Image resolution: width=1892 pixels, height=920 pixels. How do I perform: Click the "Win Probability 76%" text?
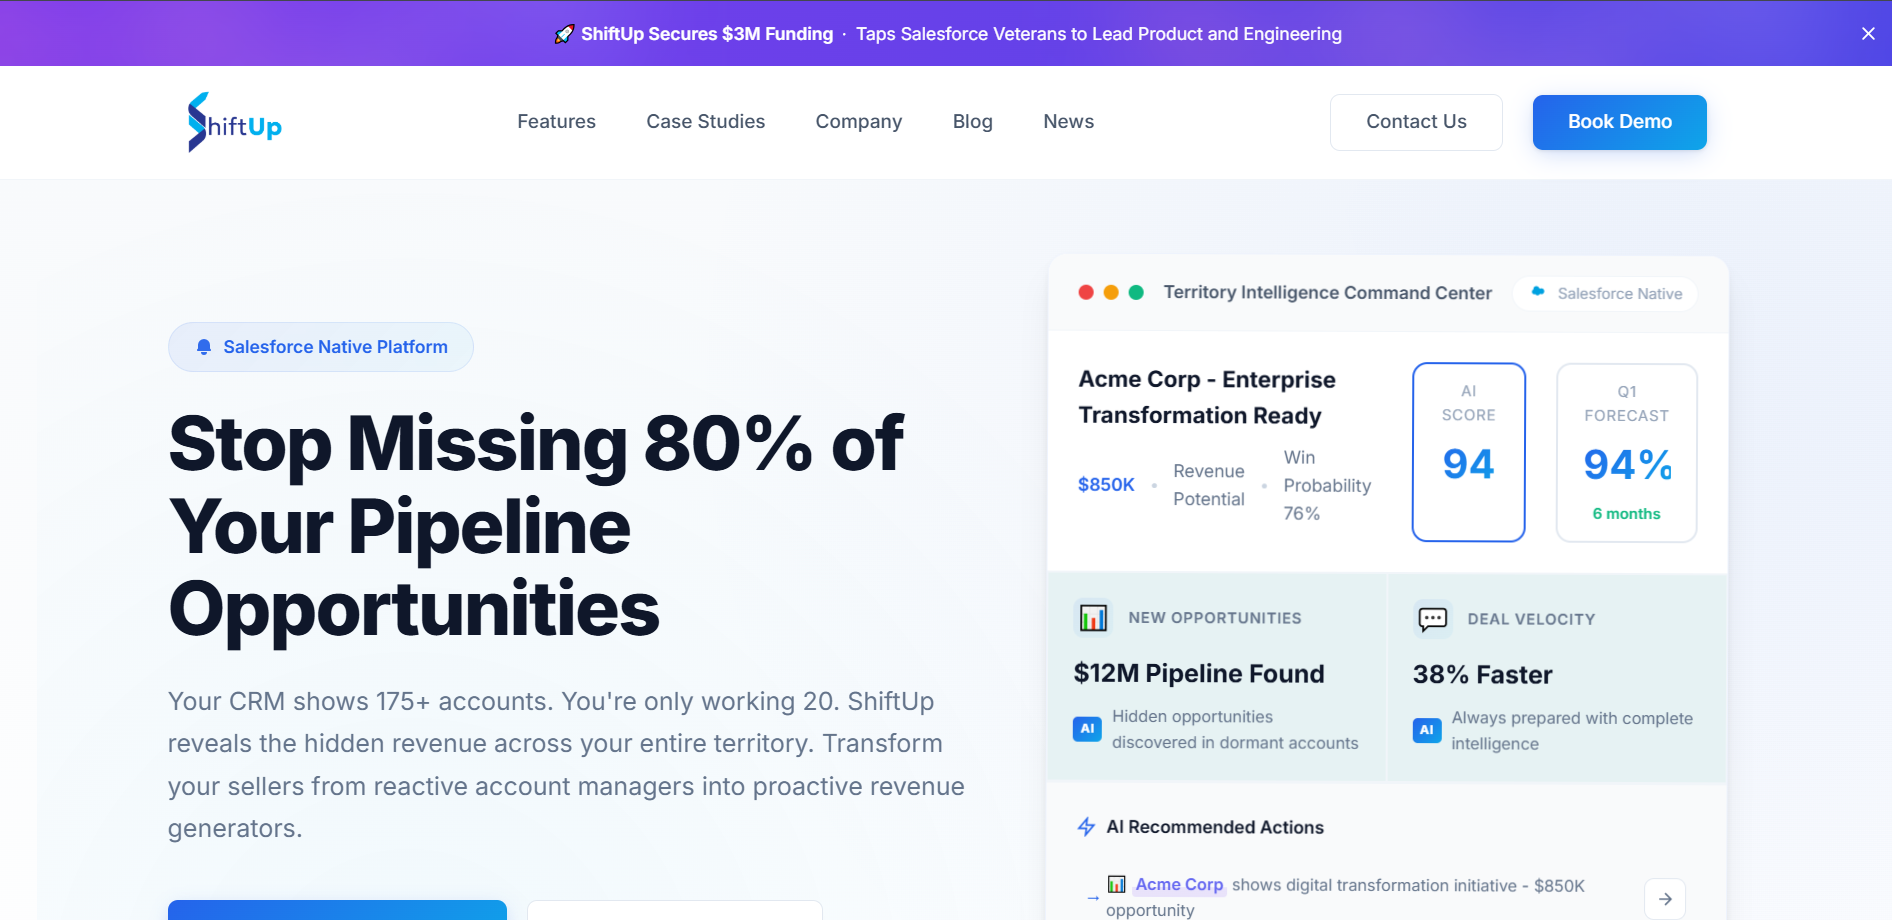[1327, 485]
